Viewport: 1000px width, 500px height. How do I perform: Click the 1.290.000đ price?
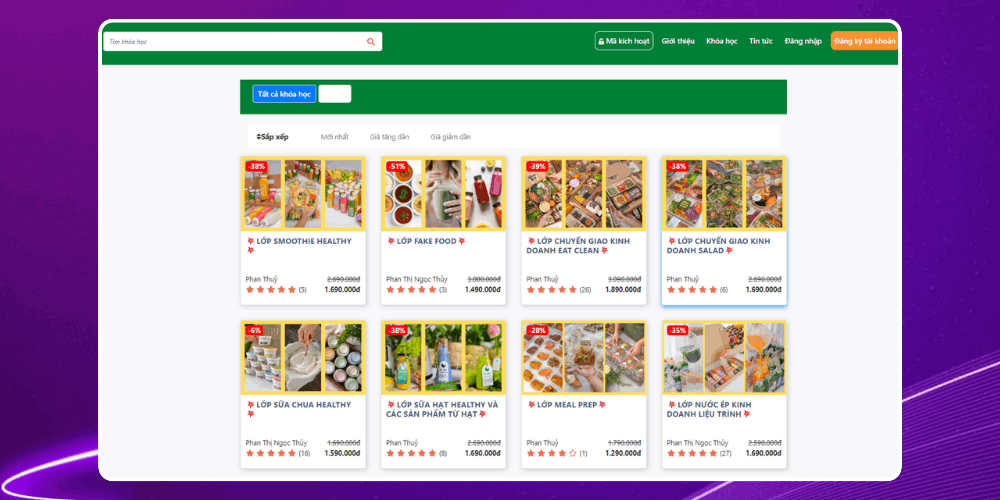click(623, 453)
